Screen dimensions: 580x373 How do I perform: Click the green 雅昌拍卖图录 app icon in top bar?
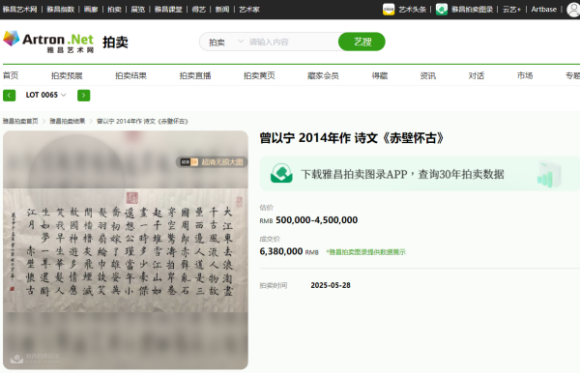(441, 9)
